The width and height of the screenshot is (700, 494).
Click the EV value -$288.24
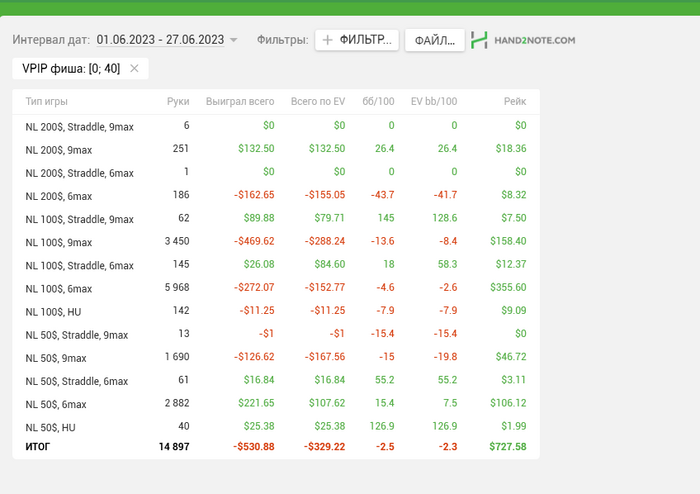pos(325,241)
